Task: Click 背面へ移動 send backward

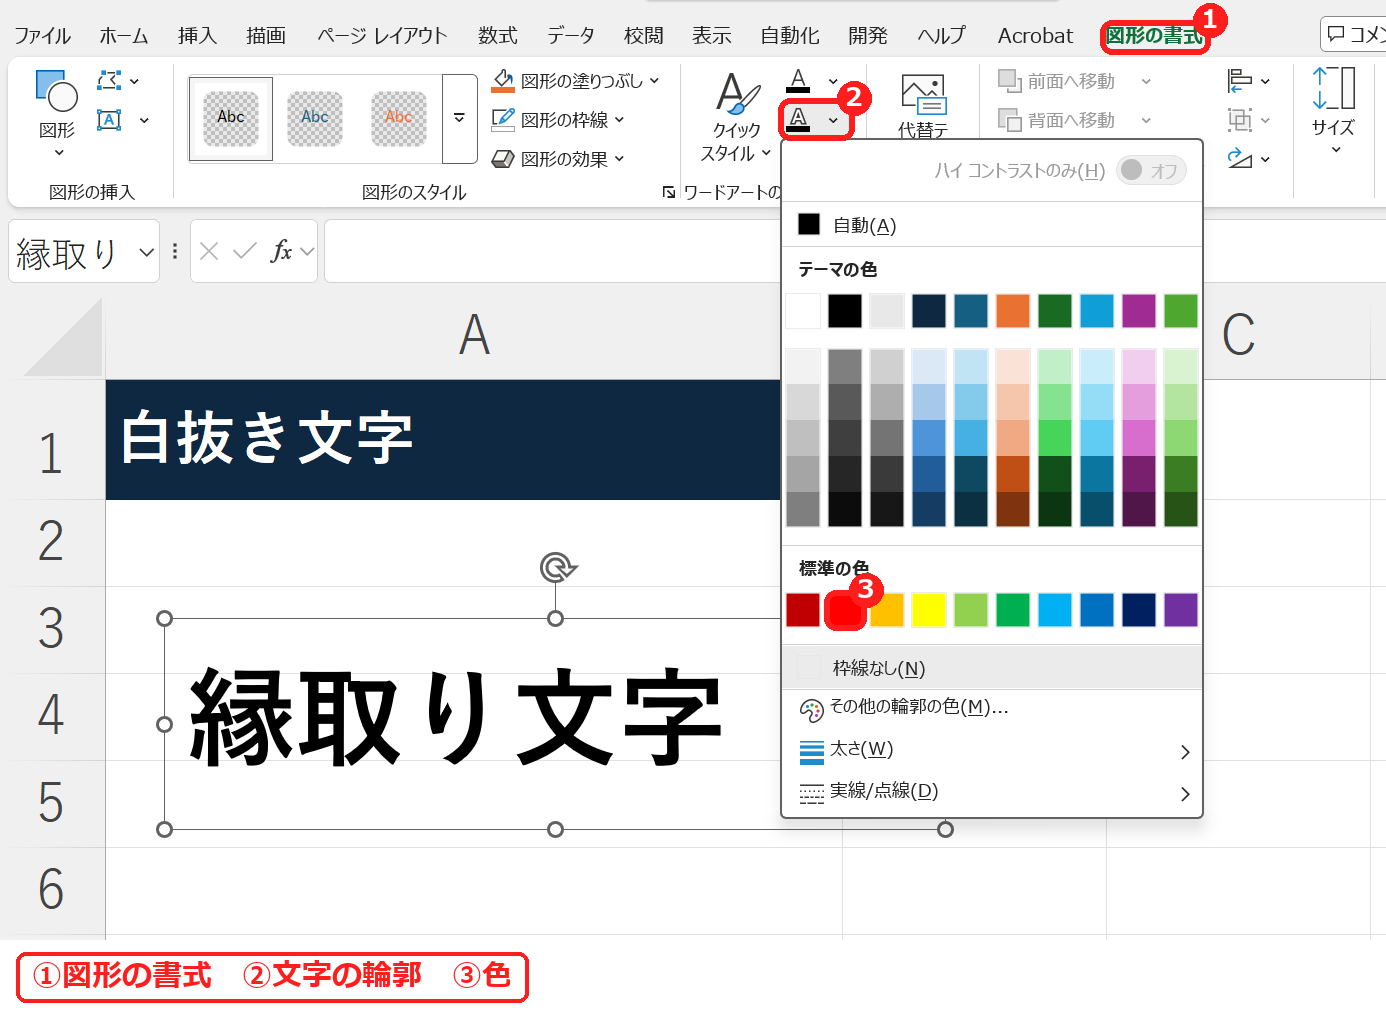Action: pyautogui.click(x=1058, y=120)
